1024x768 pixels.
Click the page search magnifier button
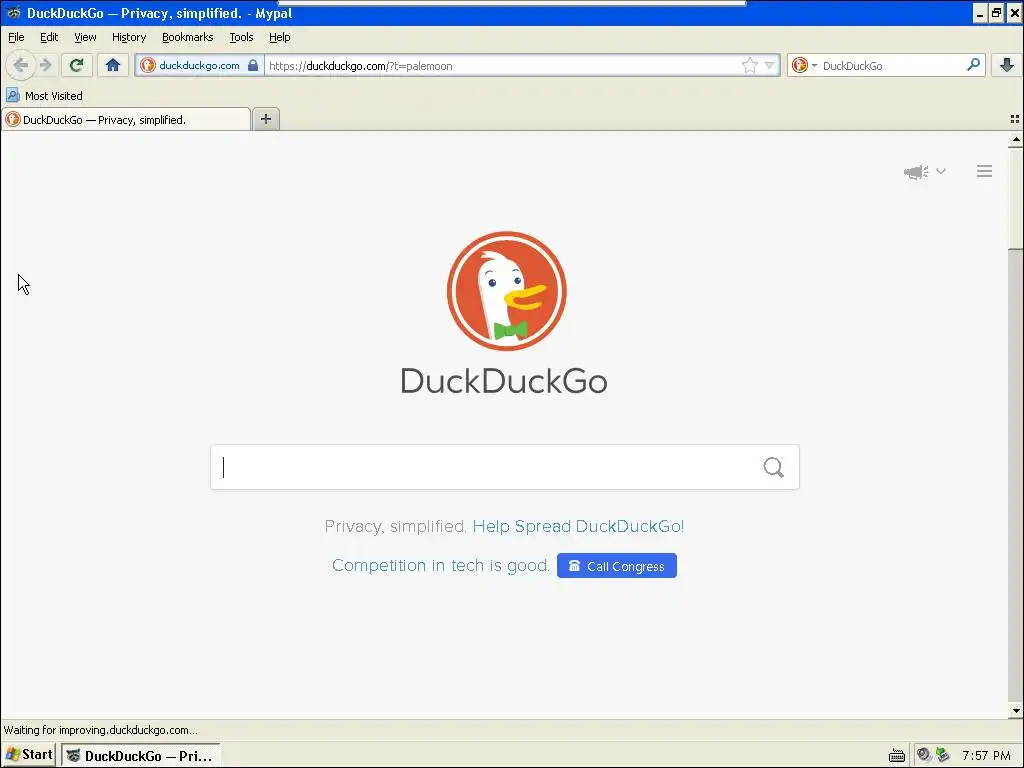point(773,467)
